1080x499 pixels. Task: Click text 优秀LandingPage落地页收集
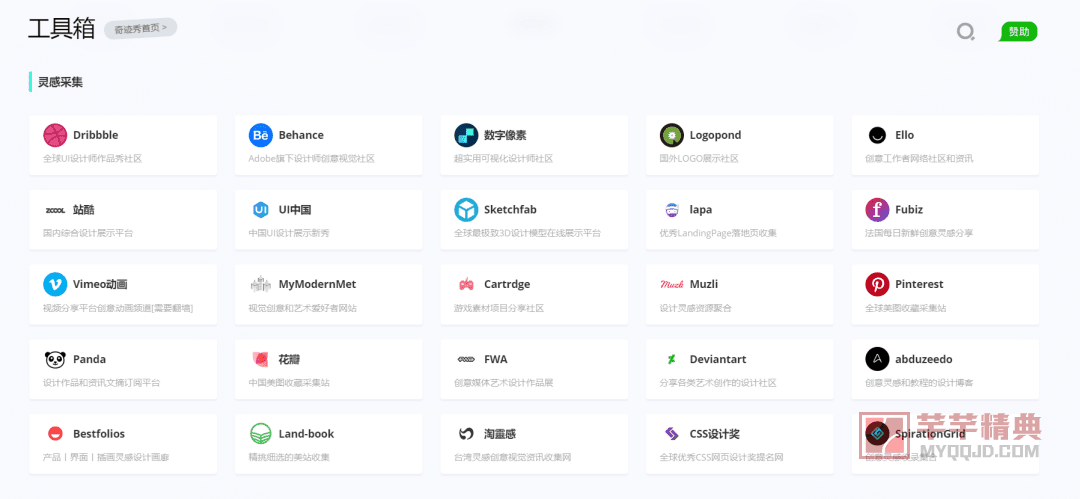718,233
